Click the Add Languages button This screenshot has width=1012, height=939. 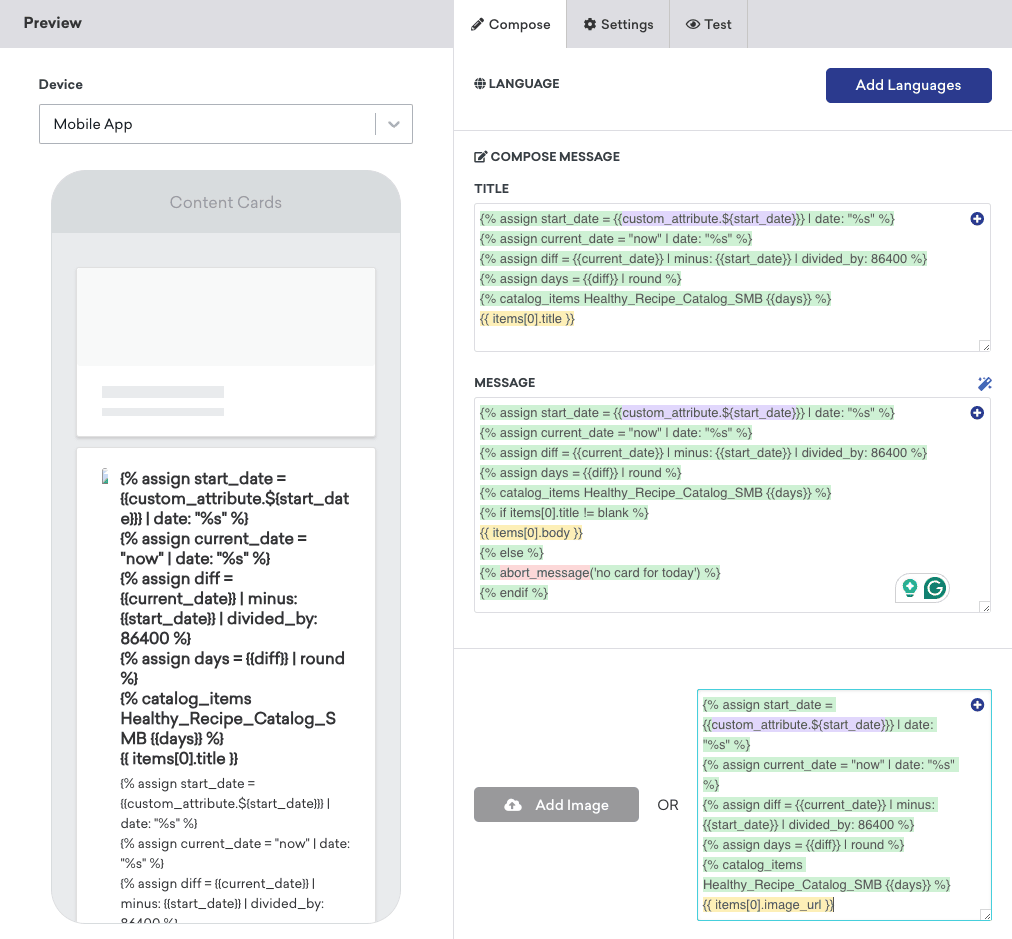pyautogui.click(x=908, y=85)
